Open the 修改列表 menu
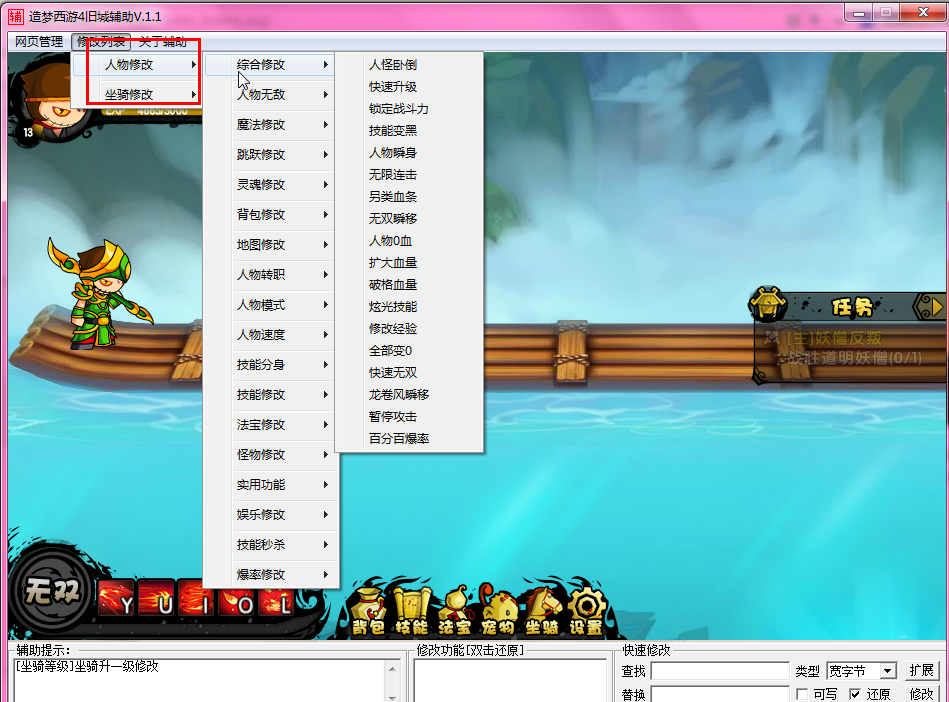The image size is (949, 702). (101, 42)
